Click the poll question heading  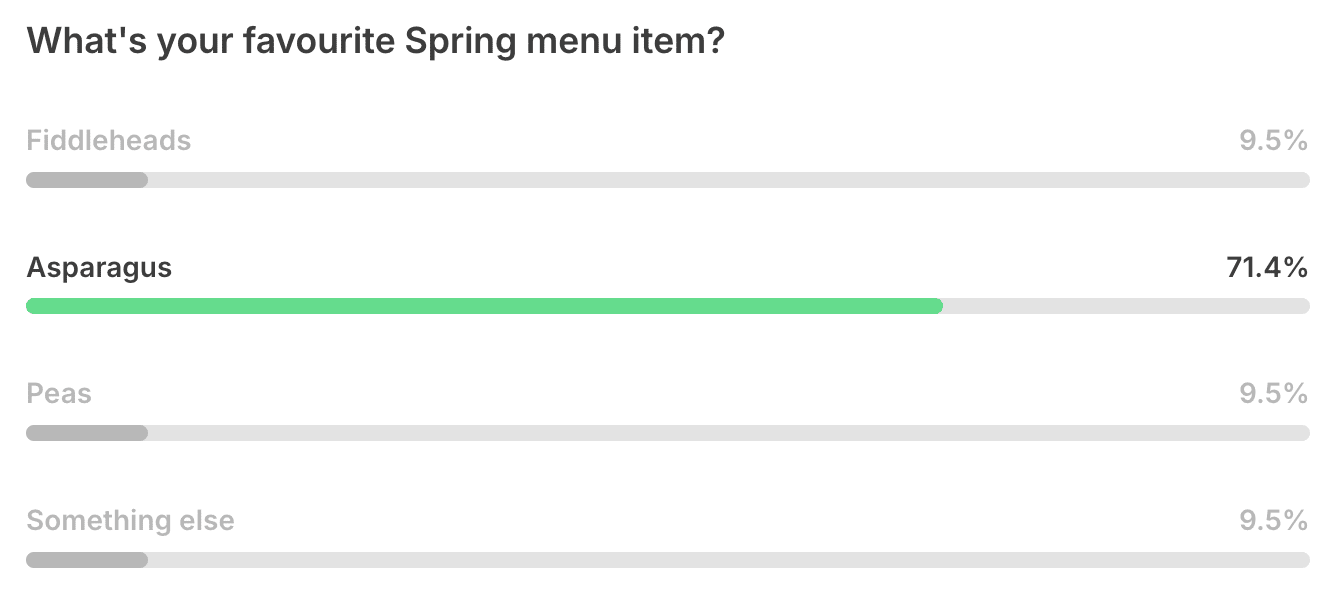(375, 44)
